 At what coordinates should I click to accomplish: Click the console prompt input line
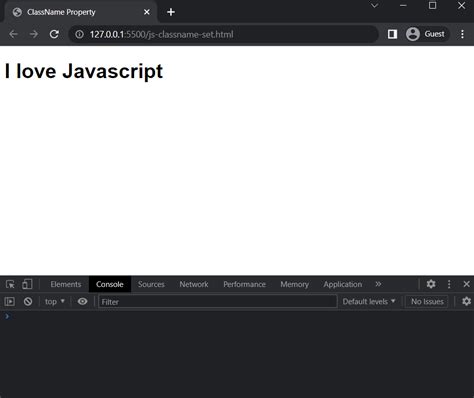tap(237, 316)
